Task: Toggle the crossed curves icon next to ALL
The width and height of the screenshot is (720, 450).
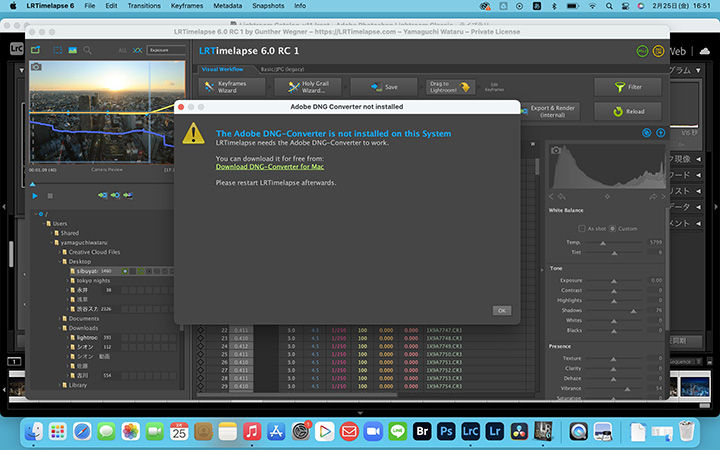Action: point(137,50)
